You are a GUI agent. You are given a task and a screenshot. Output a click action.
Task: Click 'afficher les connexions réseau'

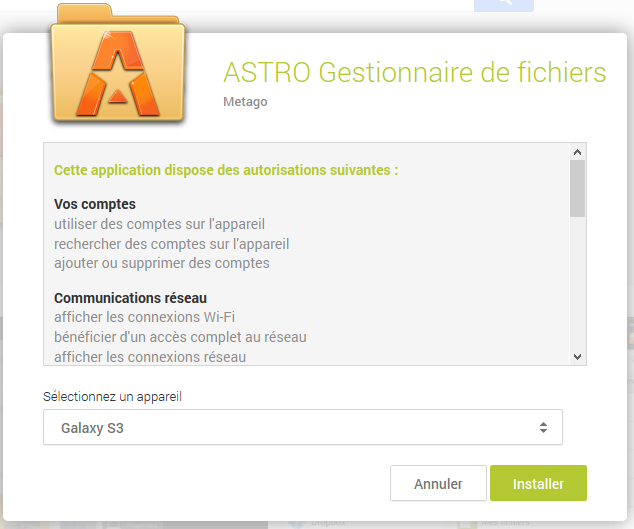(x=150, y=357)
